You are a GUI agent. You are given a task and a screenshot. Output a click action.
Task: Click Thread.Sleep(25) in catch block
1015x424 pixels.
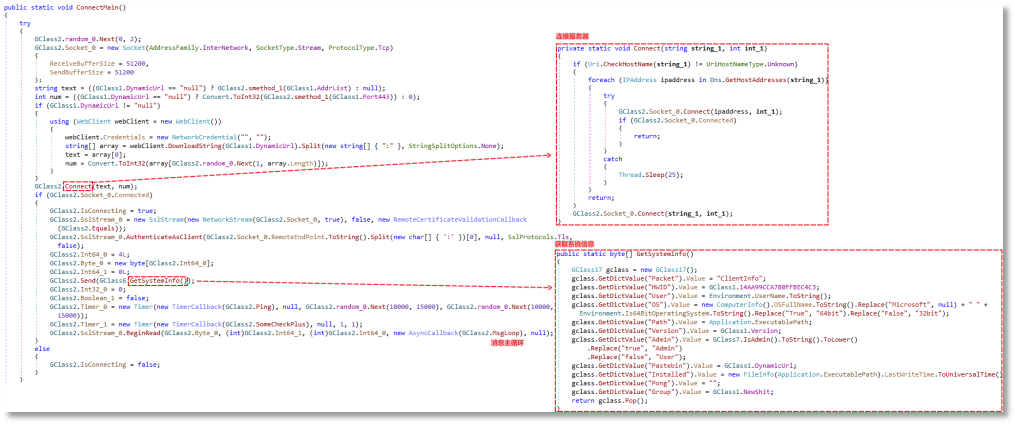[643, 173]
